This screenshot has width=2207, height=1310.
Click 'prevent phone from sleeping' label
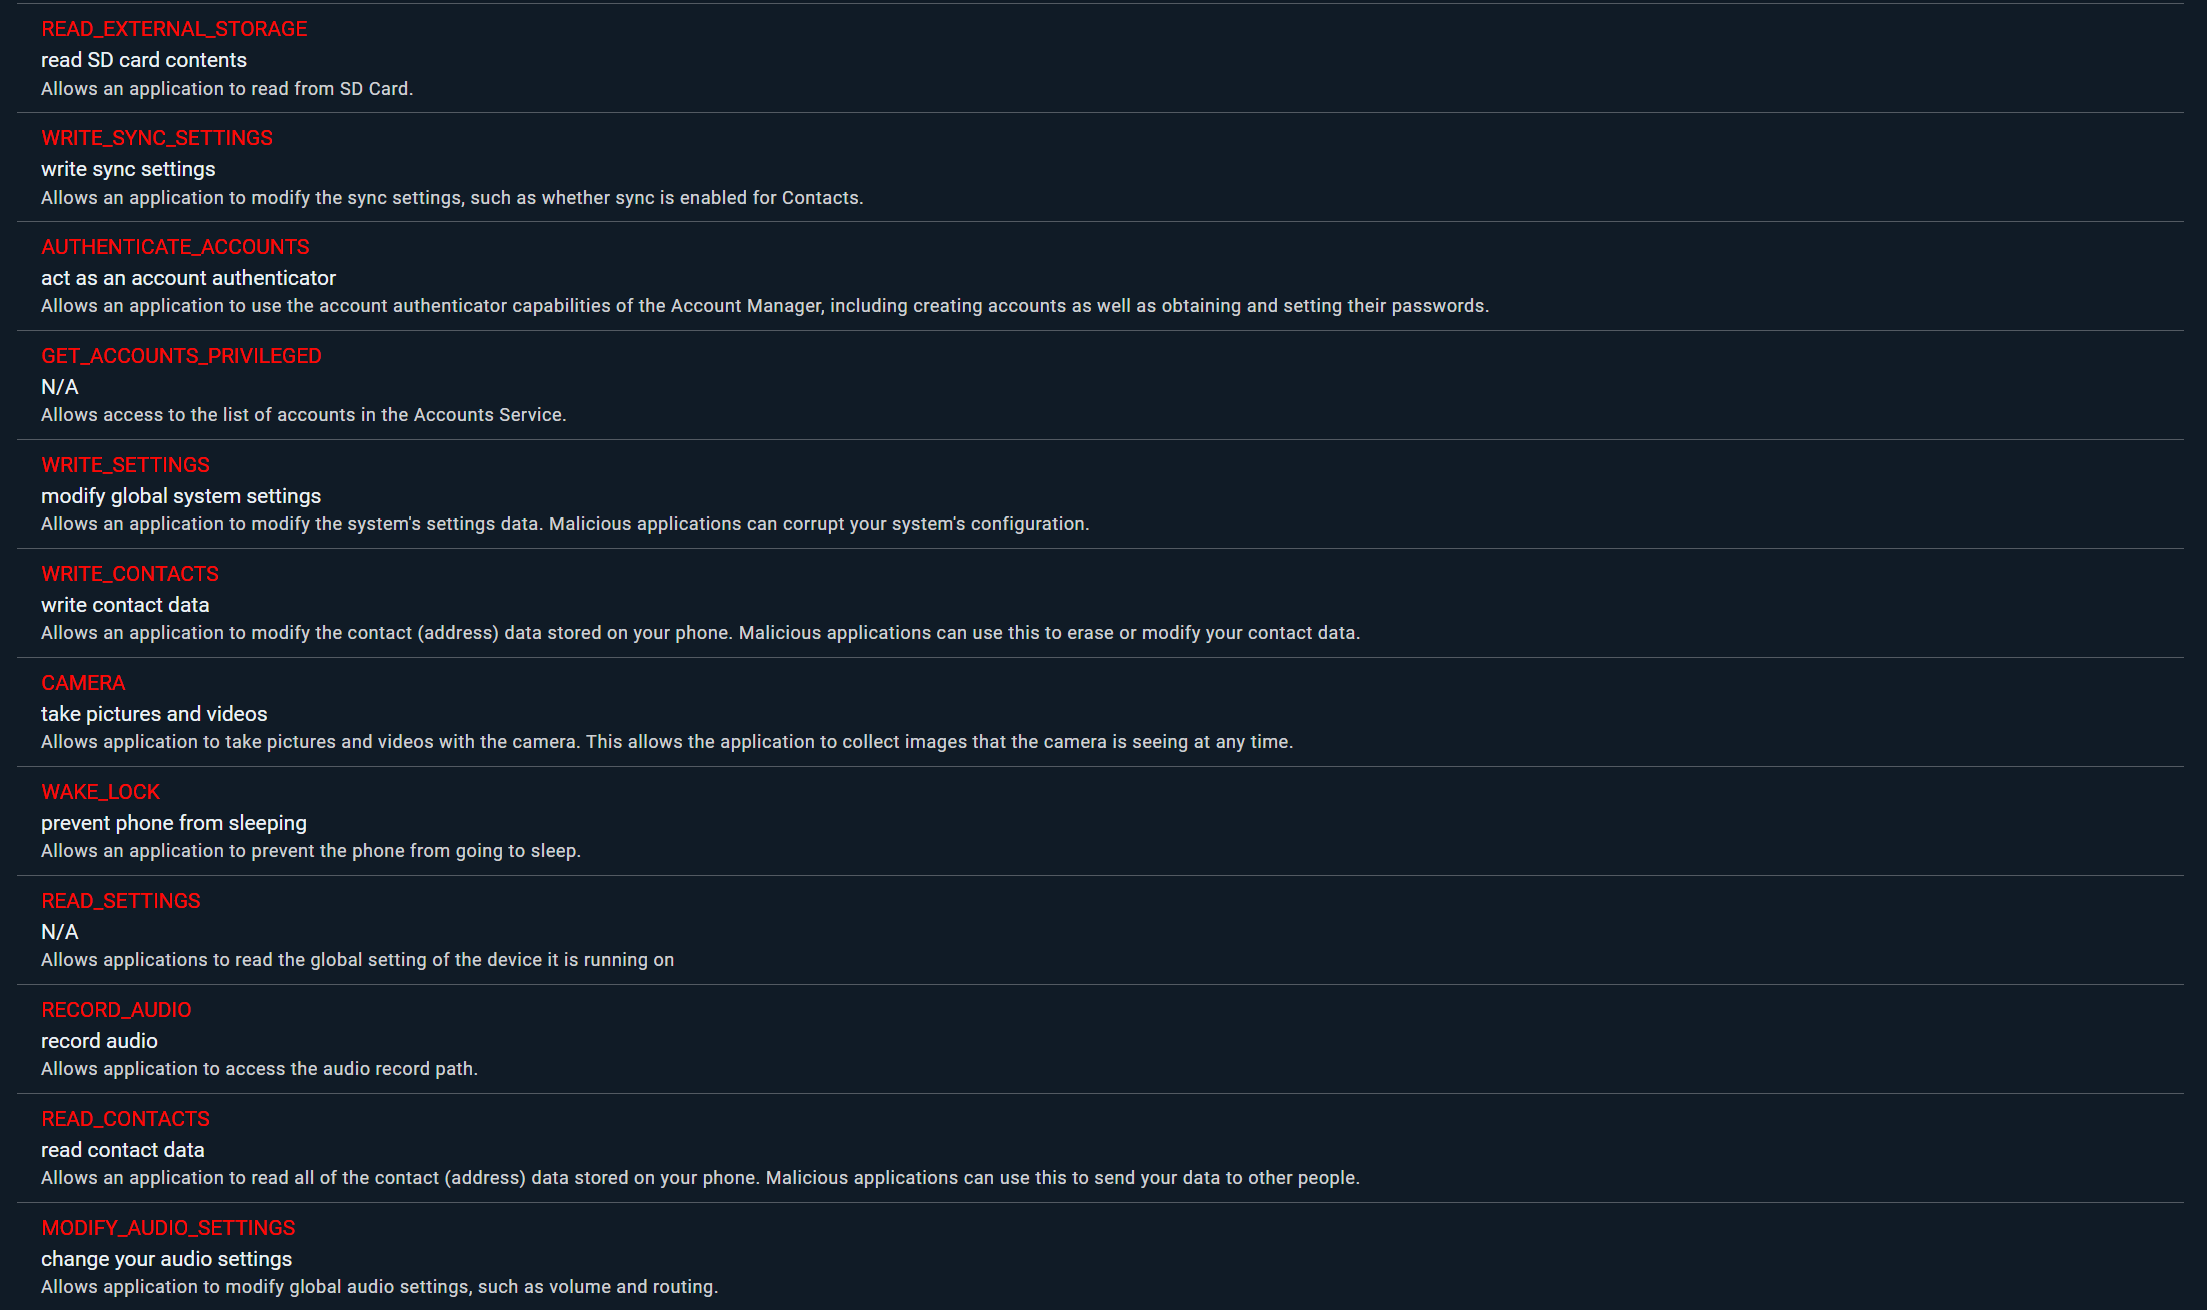174,823
